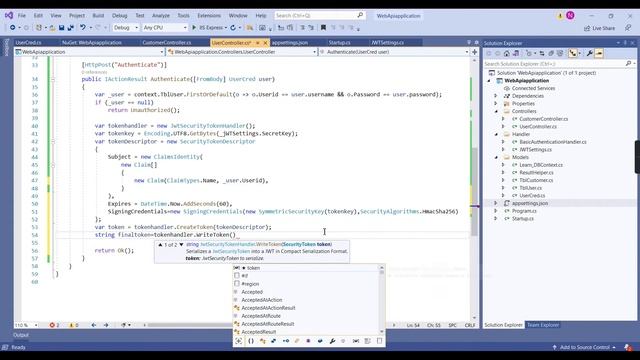Toggle the classes filter icon in IntelliSense bar
This screenshot has height=360, width=640.
point(262,341)
